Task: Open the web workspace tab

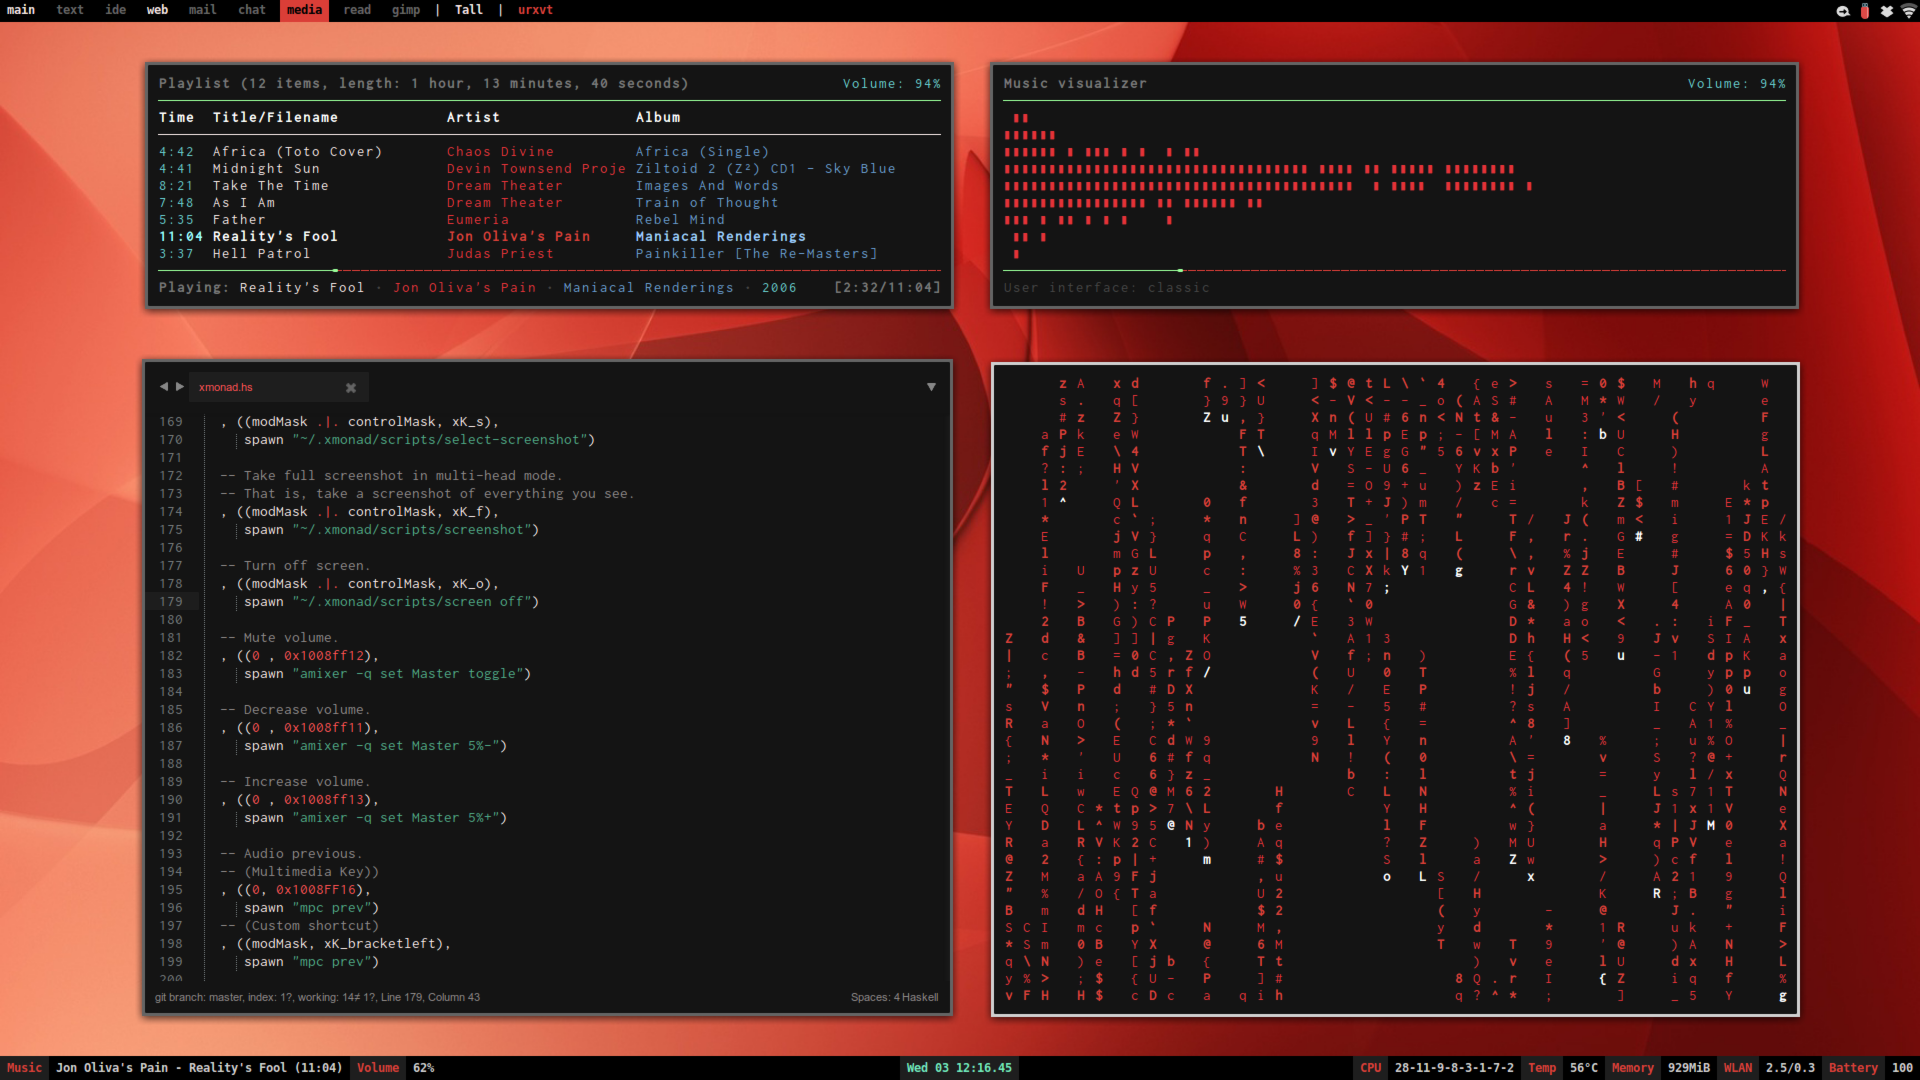Action: [x=154, y=9]
